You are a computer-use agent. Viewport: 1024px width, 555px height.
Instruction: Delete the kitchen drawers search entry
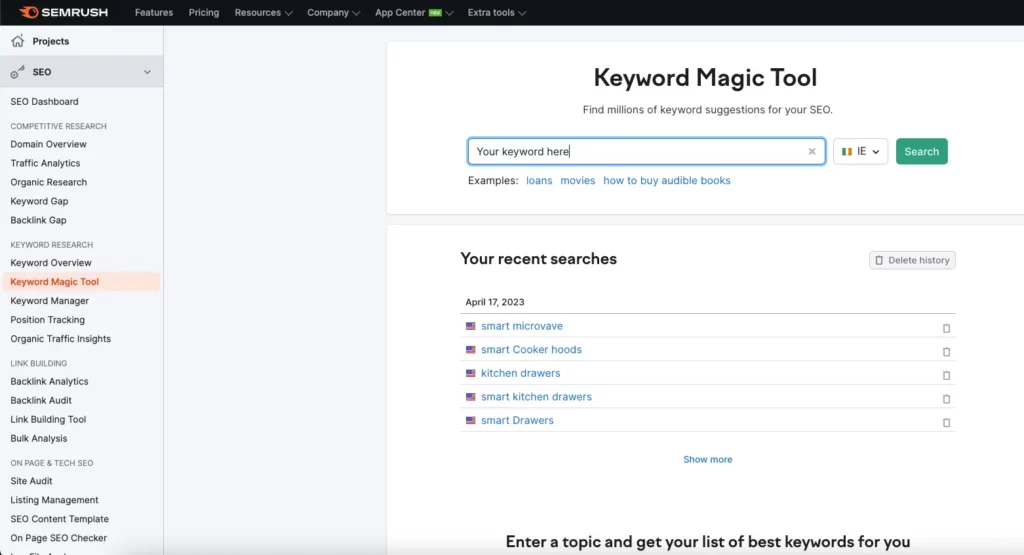point(946,375)
